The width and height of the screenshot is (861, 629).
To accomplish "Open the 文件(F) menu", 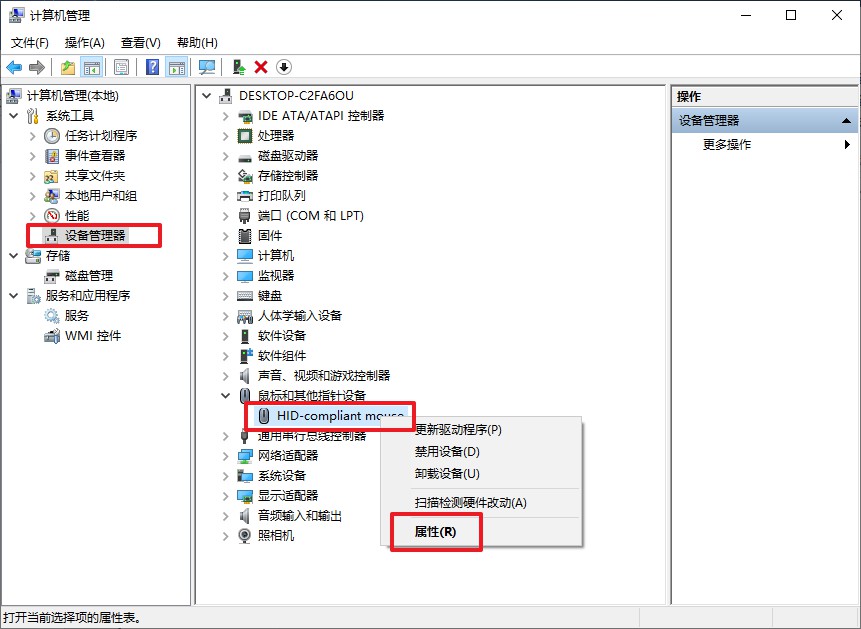I will coord(30,42).
